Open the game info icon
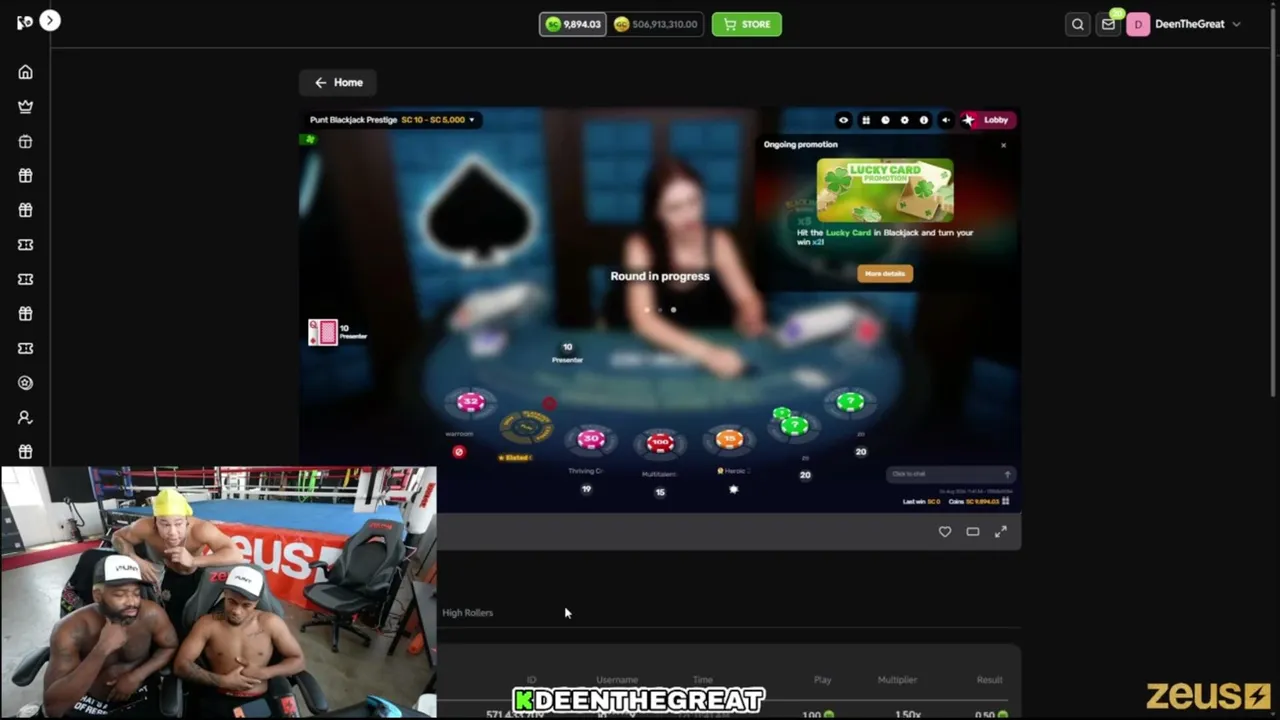Image resolution: width=1280 pixels, height=720 pixels. pos(923,120)
